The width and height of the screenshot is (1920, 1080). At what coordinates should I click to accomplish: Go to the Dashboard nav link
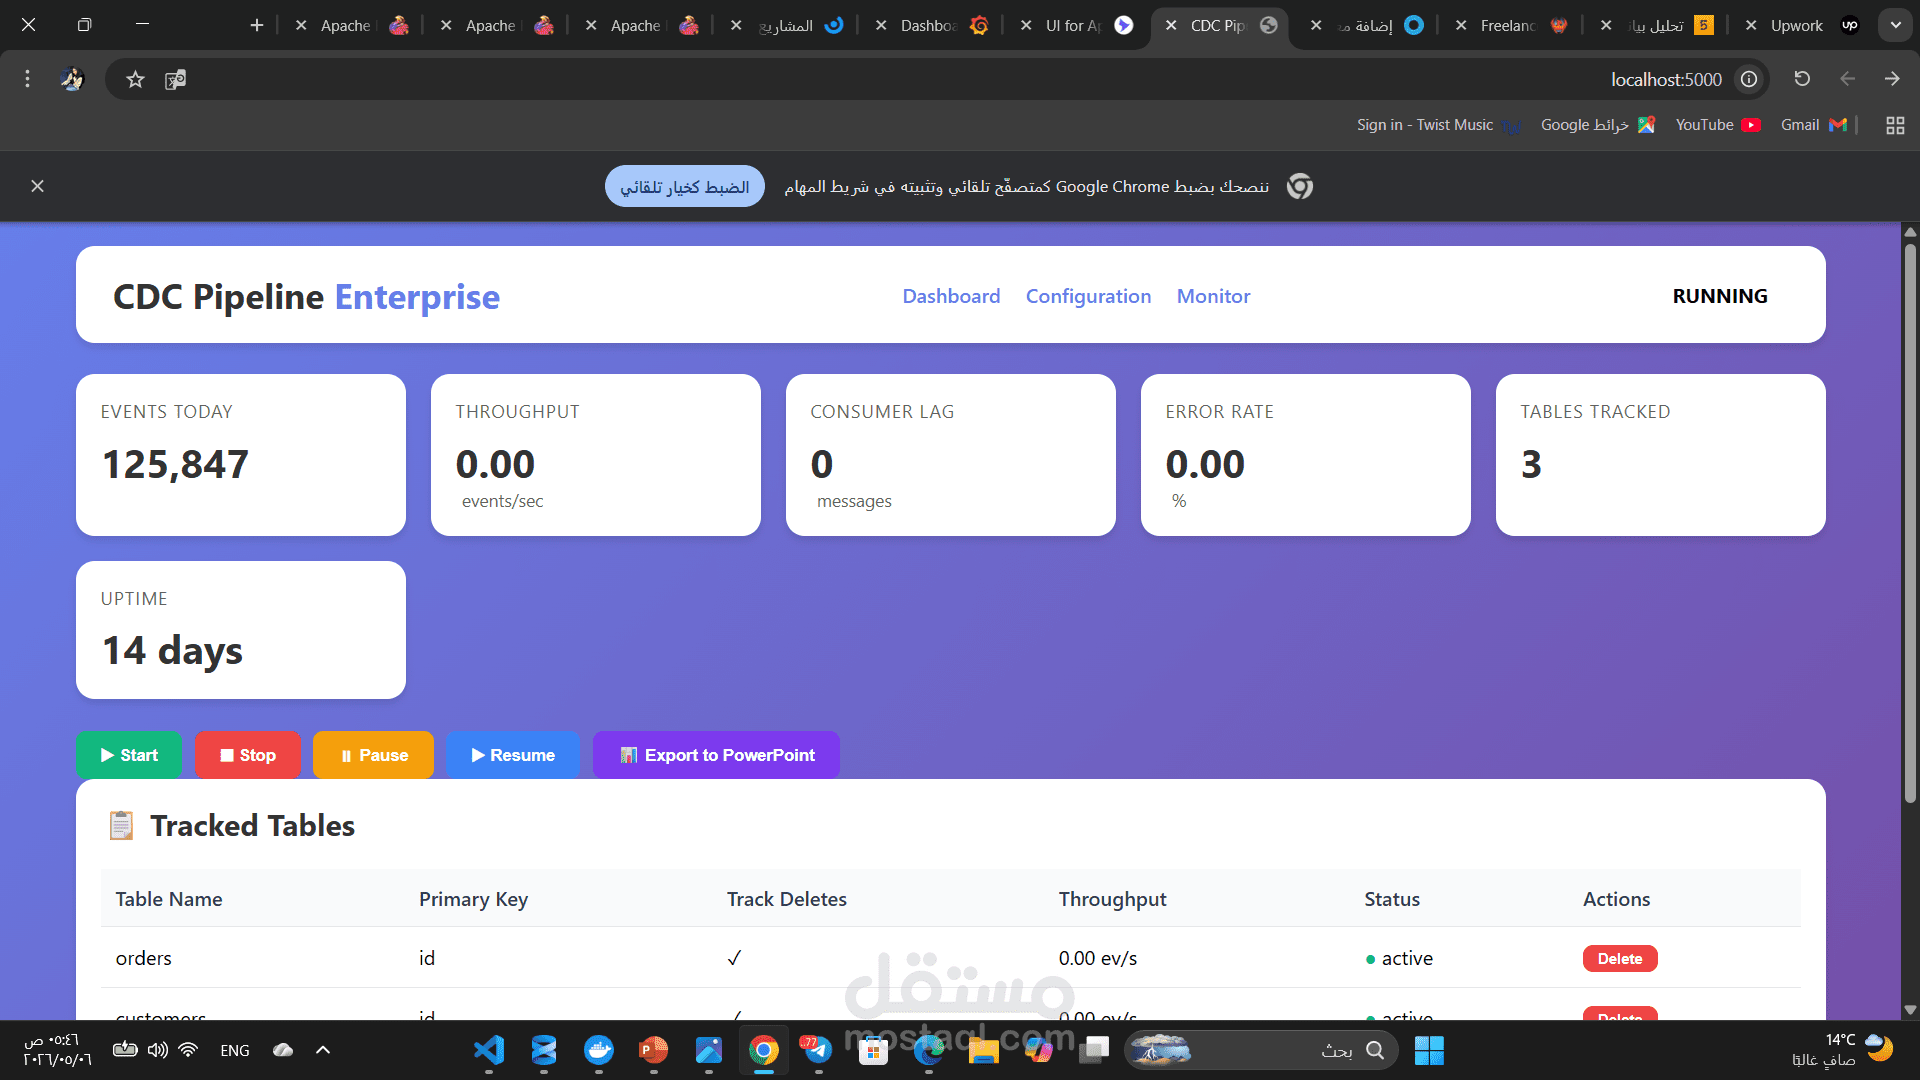click(x=951, y=296)
